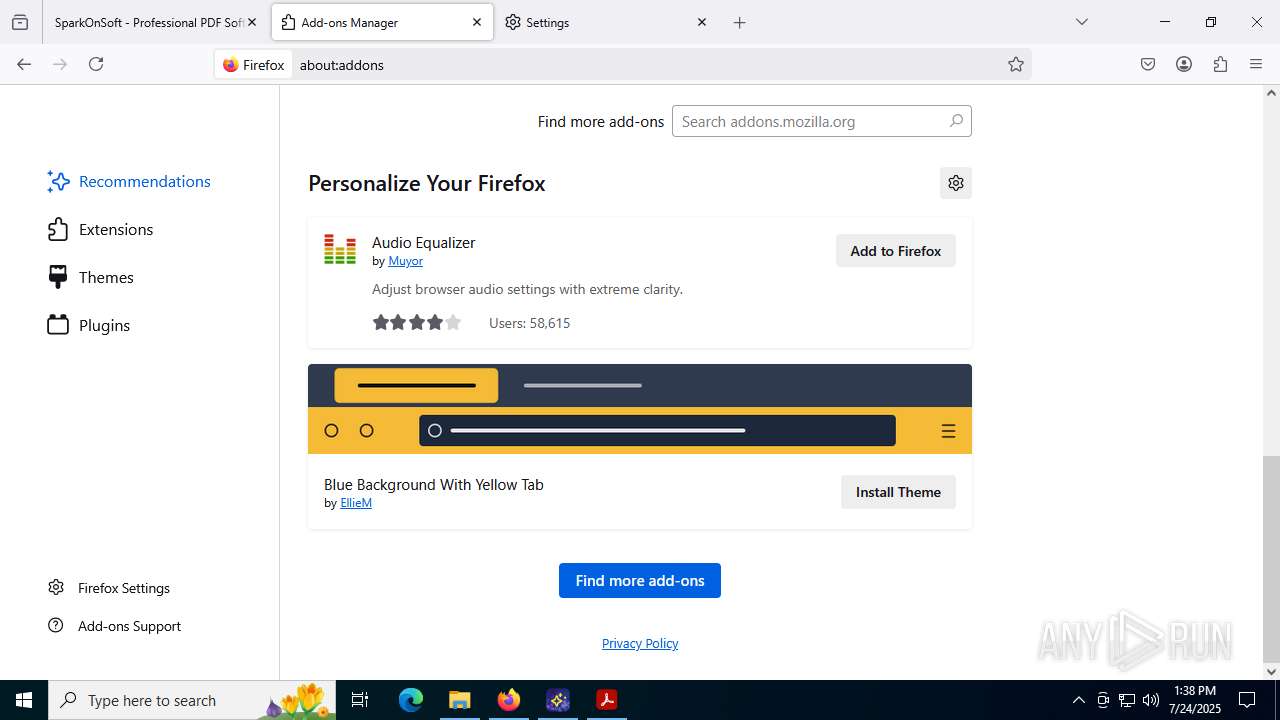Viewport: 1280px width, 720px height.
Task: Launch Microsoft Edge from taskbar
Action: tap(411, 700)
